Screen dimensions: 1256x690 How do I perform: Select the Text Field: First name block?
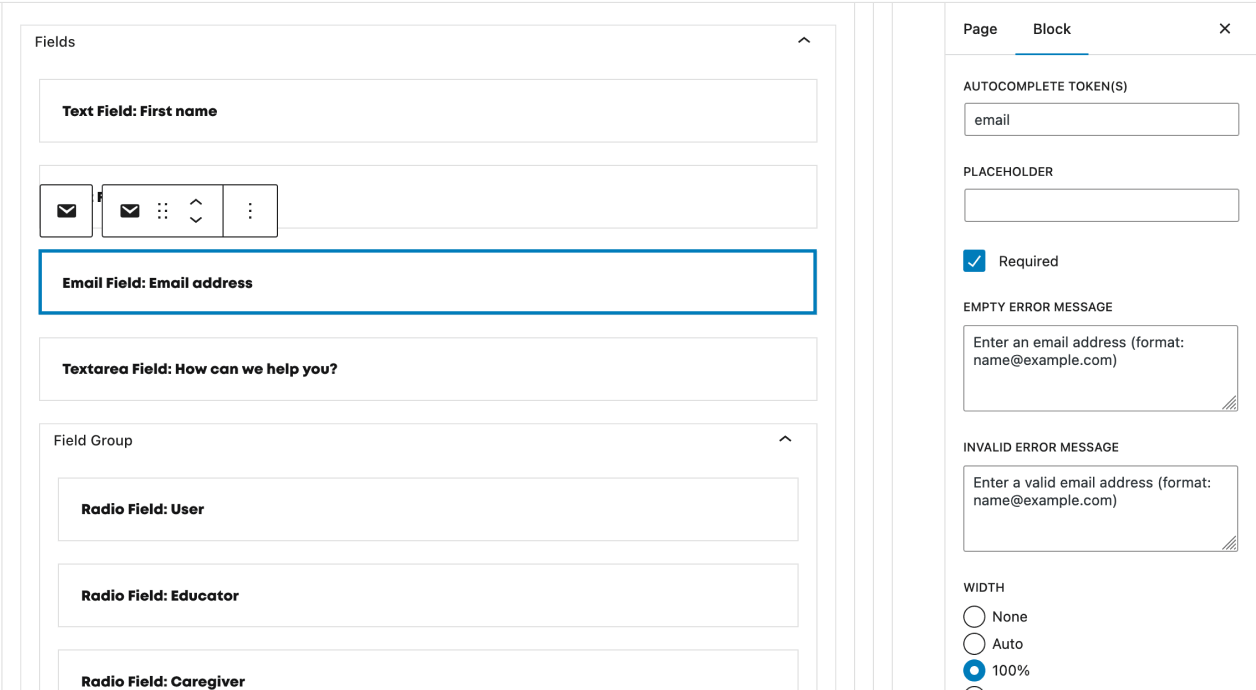point(427,111)
